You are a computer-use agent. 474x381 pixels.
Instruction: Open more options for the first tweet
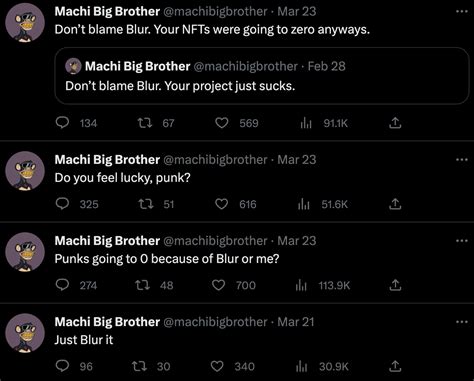[462, 12]
